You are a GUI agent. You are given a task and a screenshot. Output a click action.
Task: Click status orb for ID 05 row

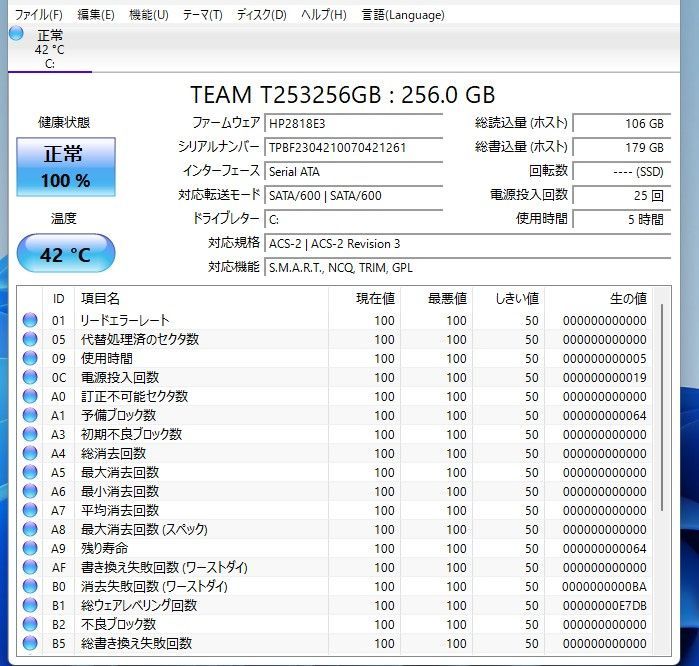(x=30, y=339)
